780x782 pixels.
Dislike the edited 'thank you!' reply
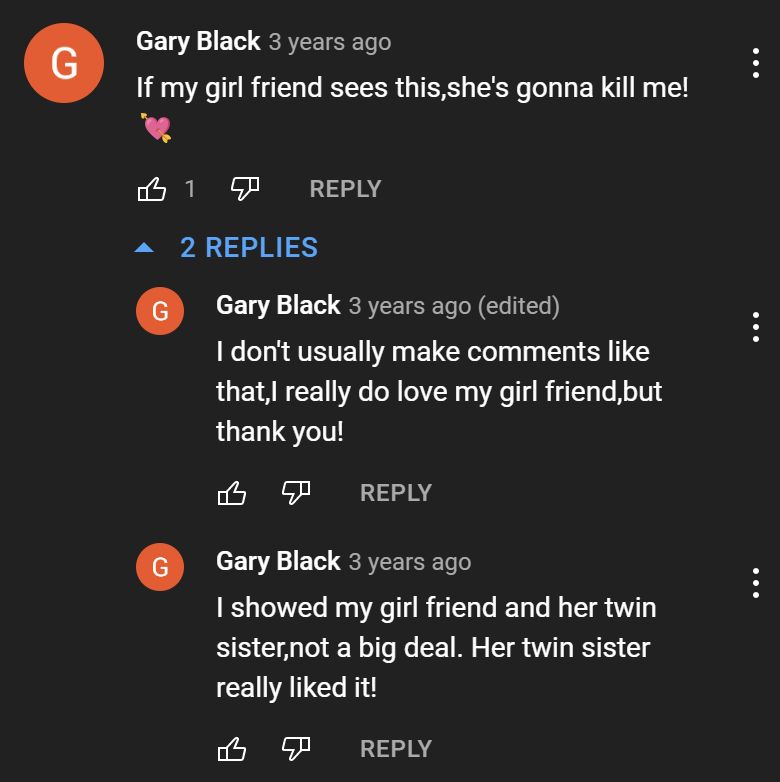pos(296,493)
